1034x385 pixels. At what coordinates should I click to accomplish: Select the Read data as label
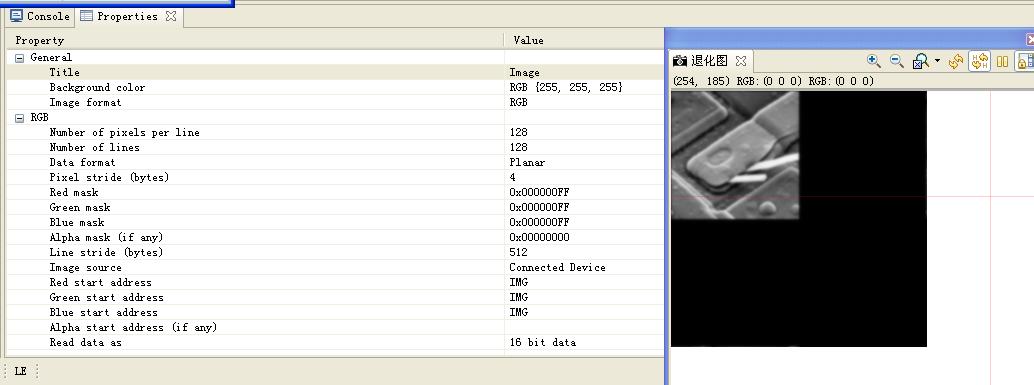pos(85,343)
